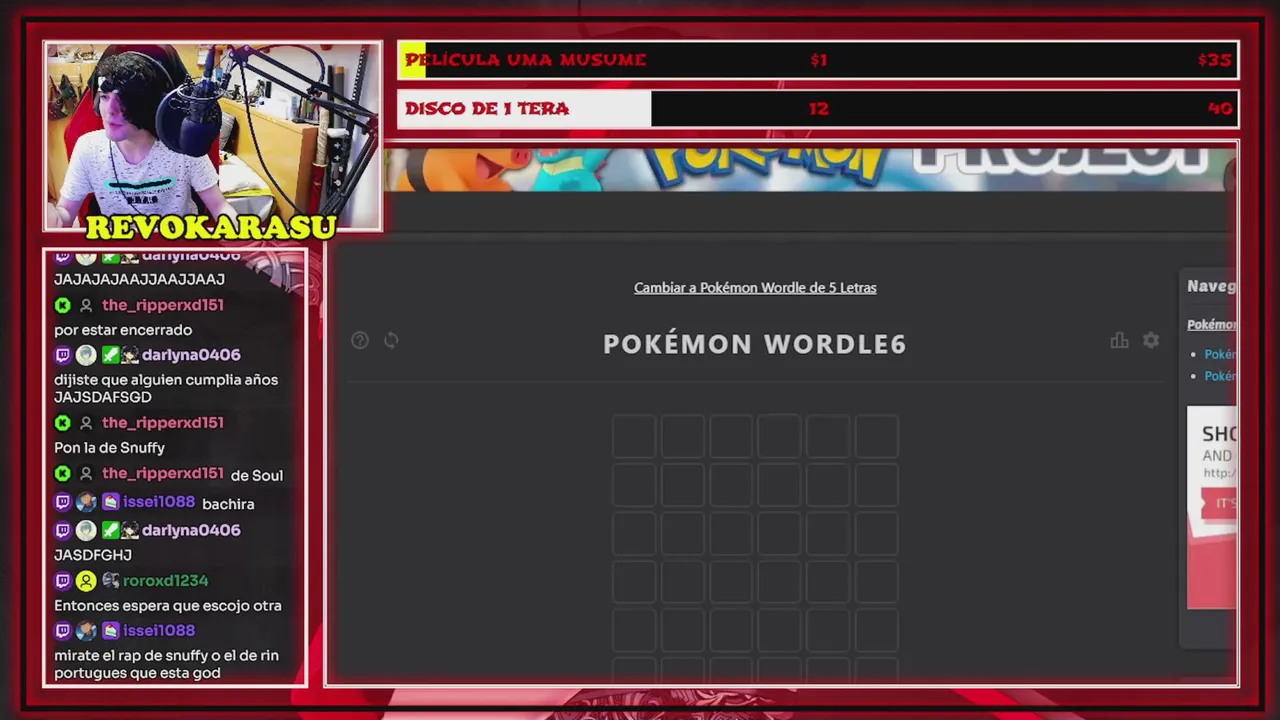This screenshot has width=1280, height=720.
Task: Click the Kick badge beside 'de Soul' message
Action: (63, 473)
